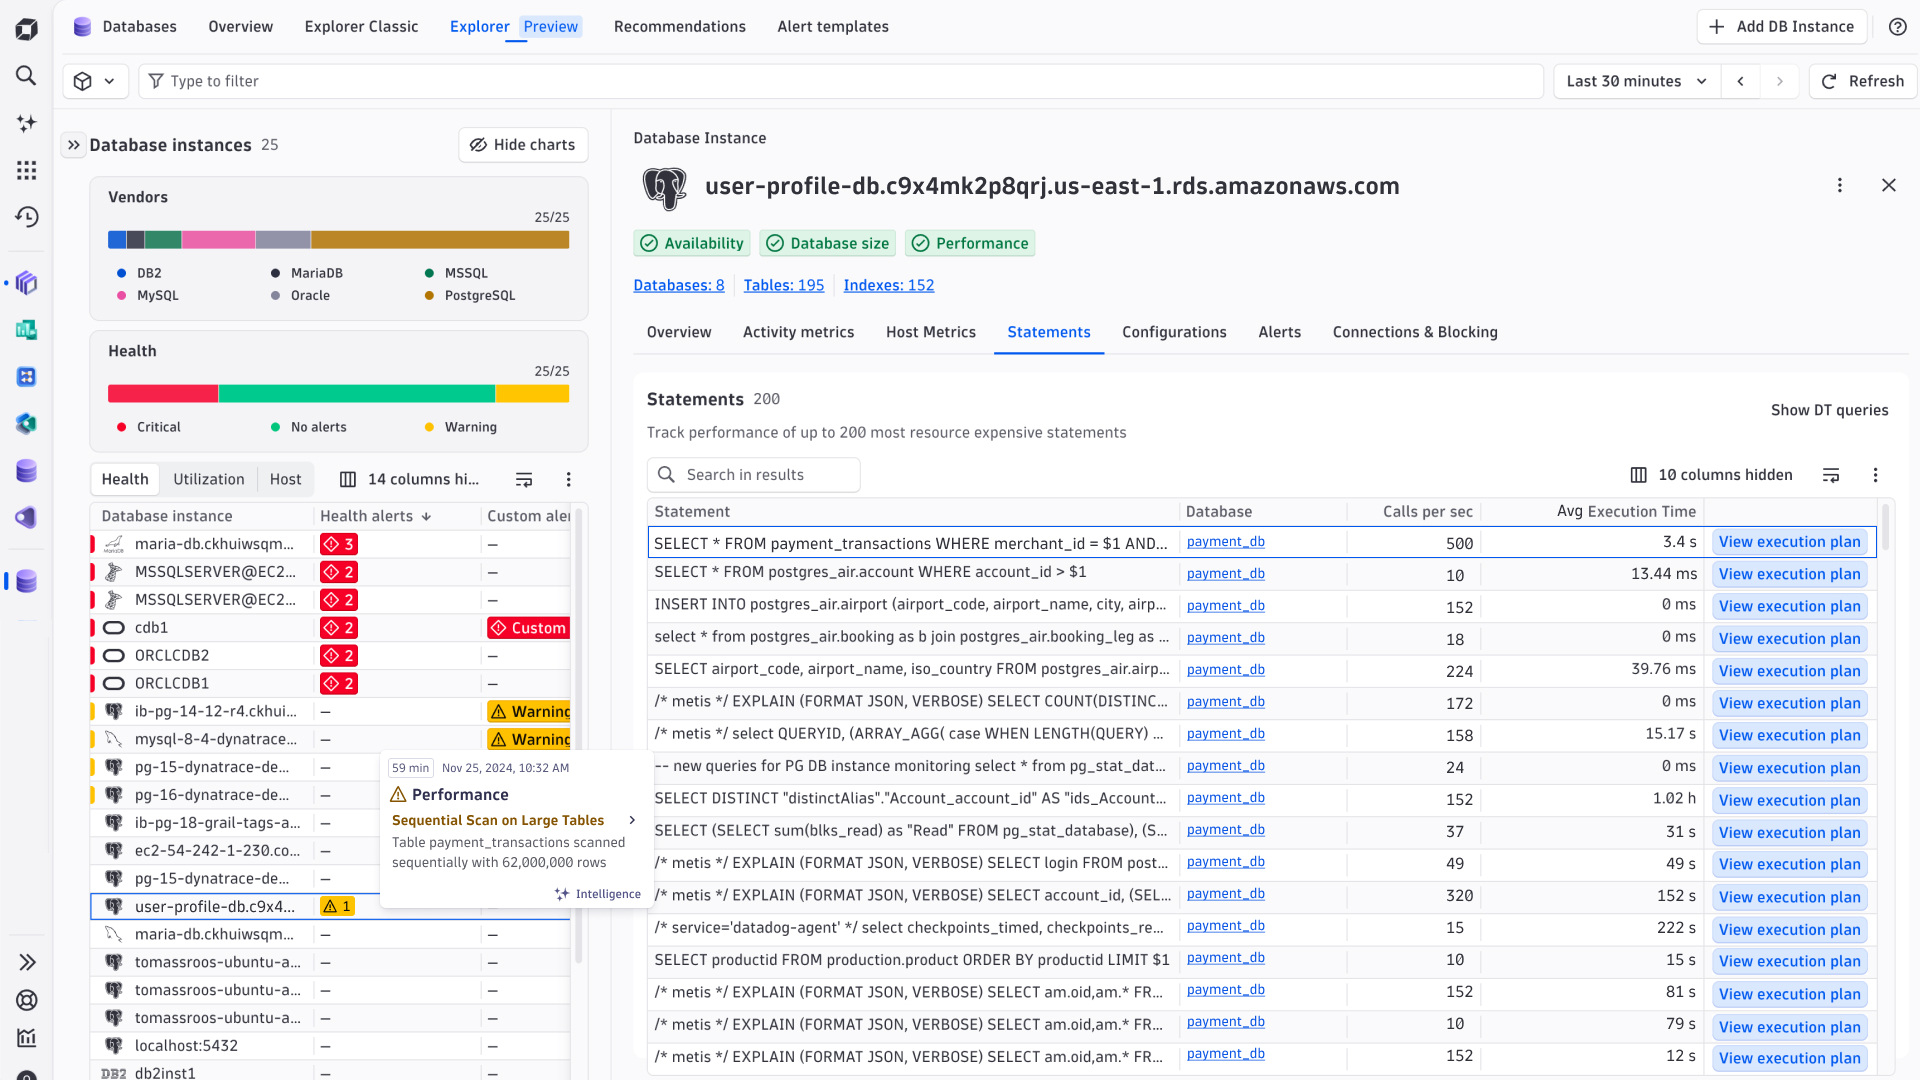Collapse the Database instances panel

(73, 145)
